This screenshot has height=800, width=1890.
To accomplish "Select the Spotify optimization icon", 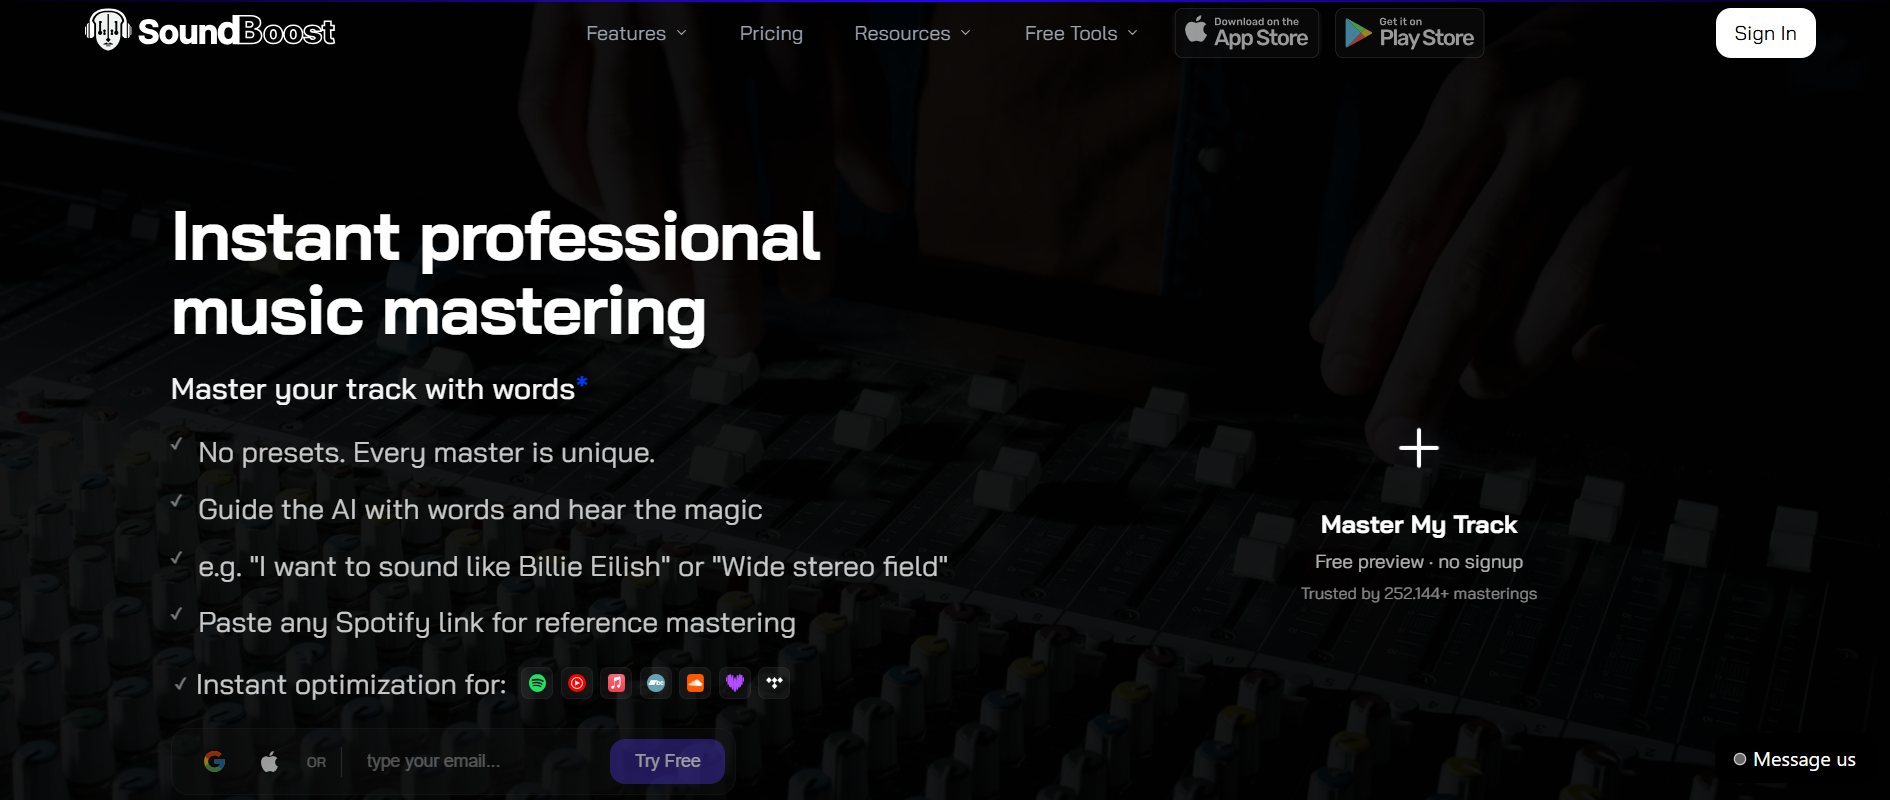I will (538, 683).
